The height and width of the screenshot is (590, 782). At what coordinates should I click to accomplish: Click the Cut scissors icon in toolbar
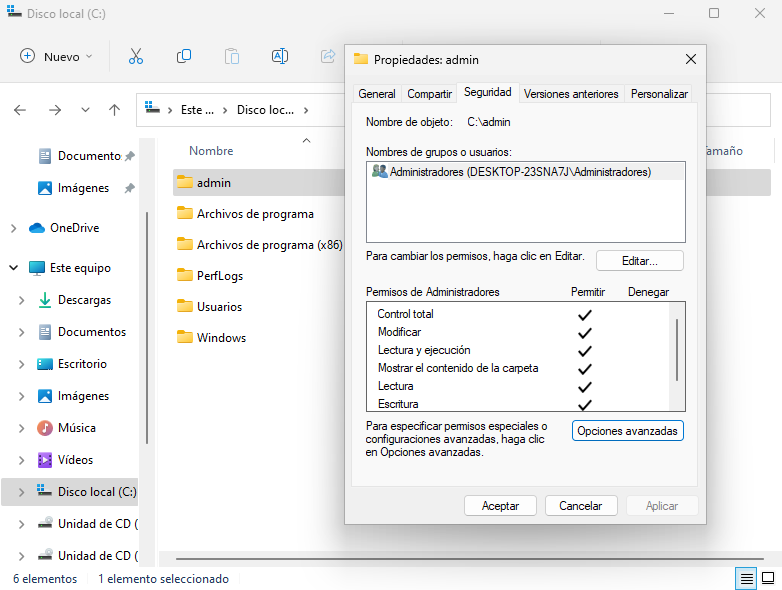(136, 56)
